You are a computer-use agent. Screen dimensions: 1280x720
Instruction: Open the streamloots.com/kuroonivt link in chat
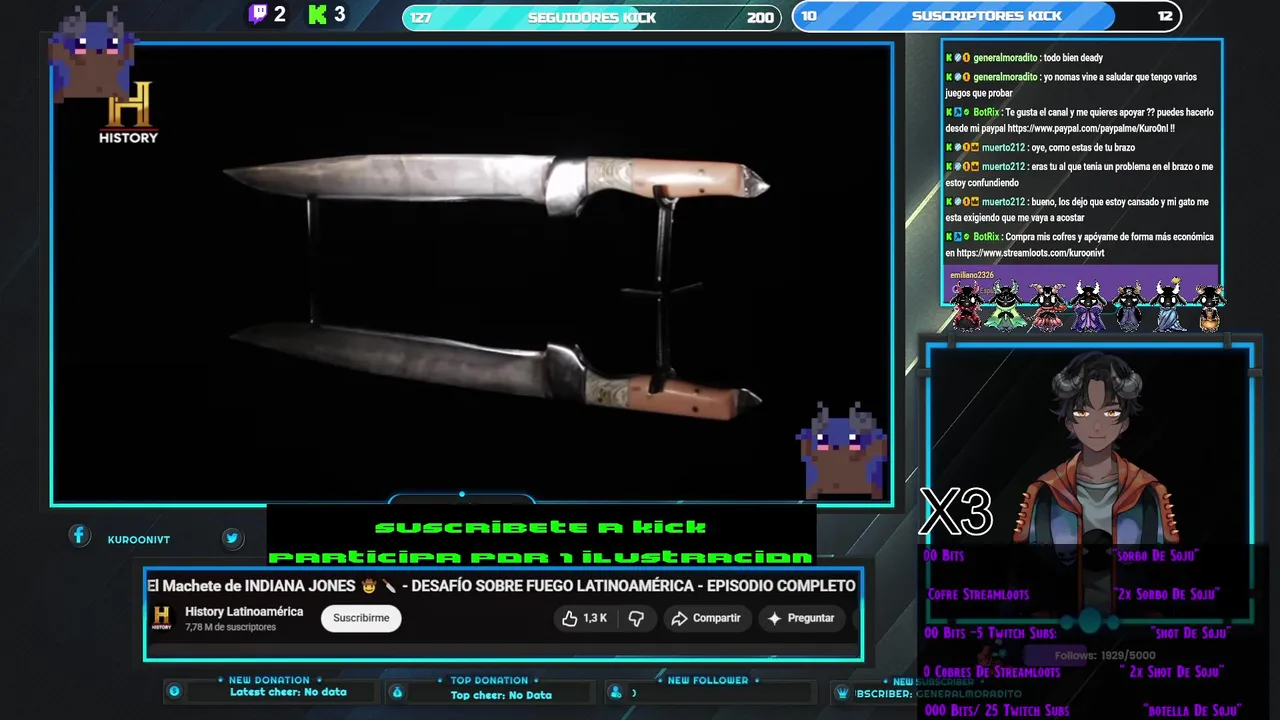click(x=1030, y=253)
